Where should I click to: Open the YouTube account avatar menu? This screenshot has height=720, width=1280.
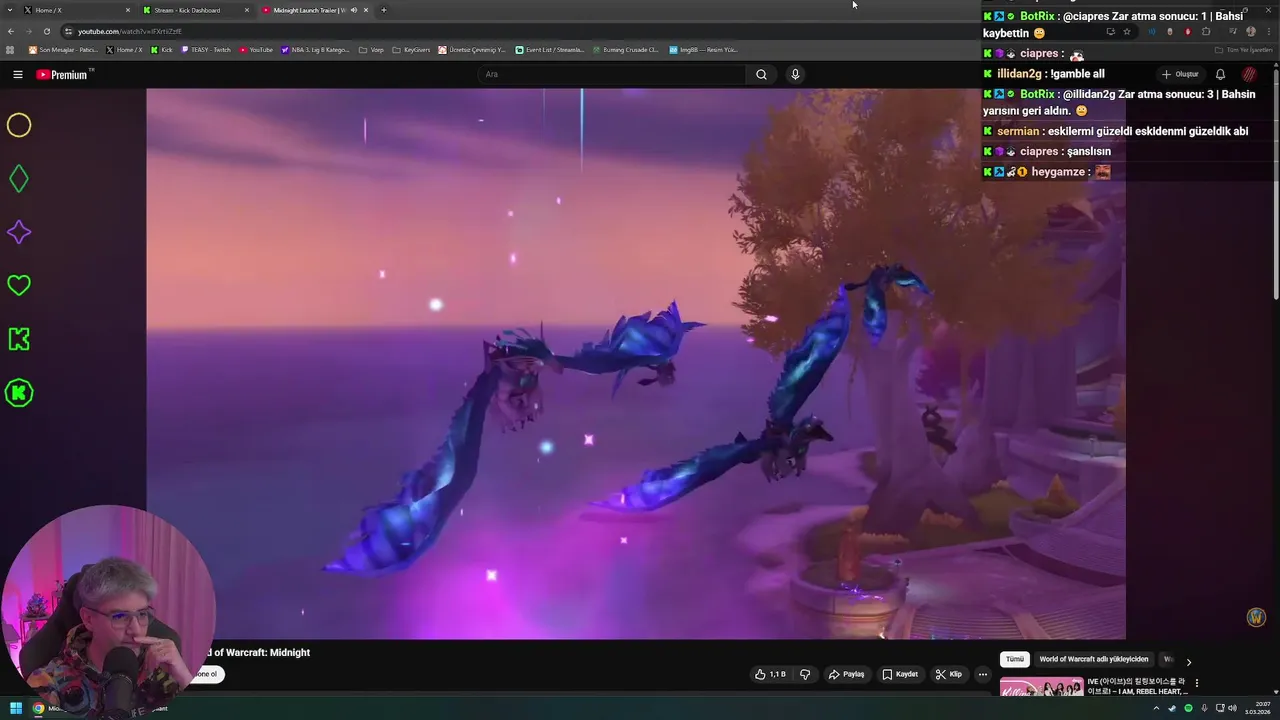1250,74
